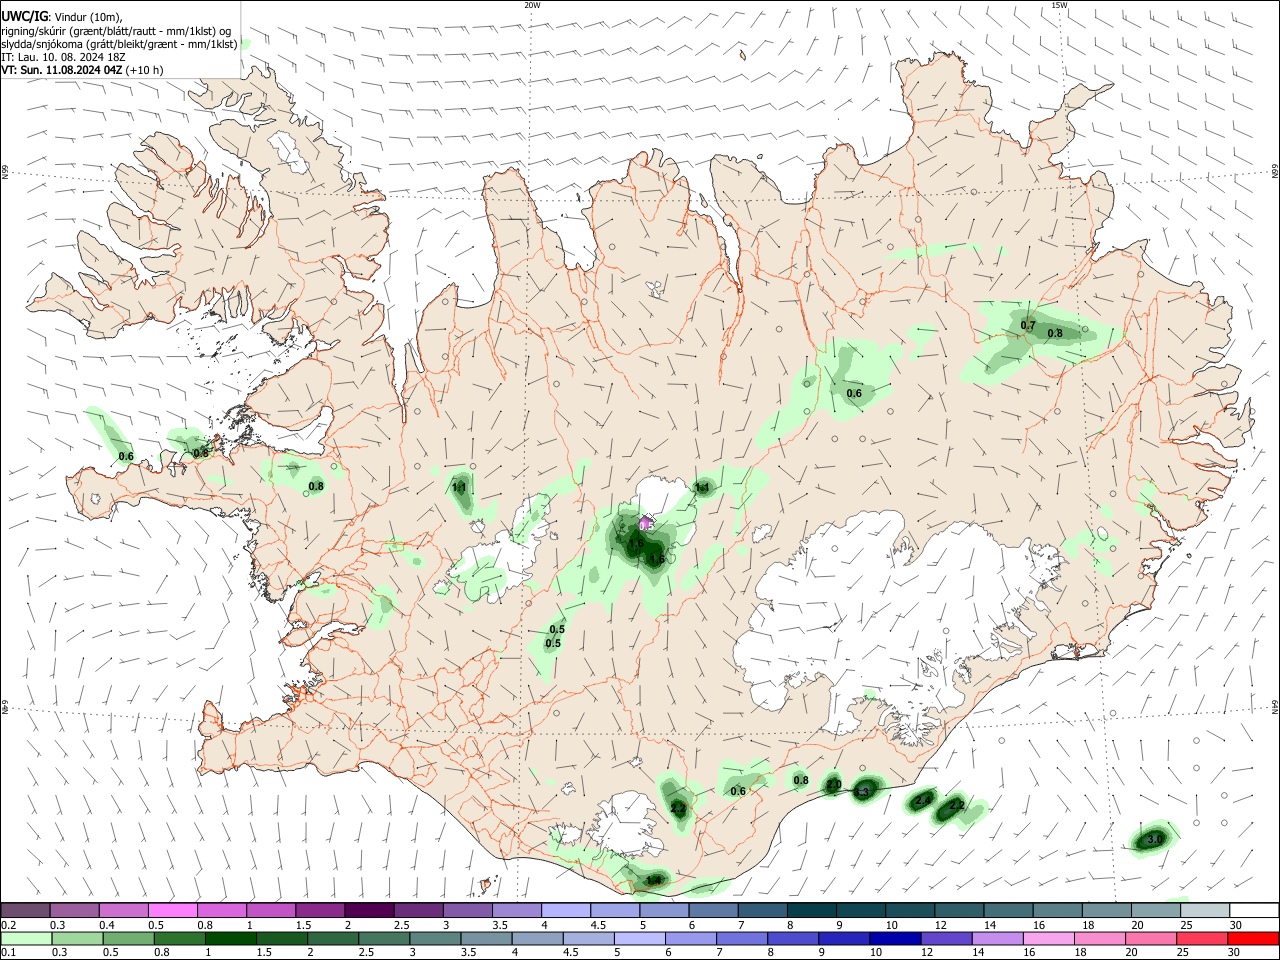This screenshot has height=960, width=1280.
Task: Click the palest green 0.1 swatch in lower scale
Action: coord(26,938)
